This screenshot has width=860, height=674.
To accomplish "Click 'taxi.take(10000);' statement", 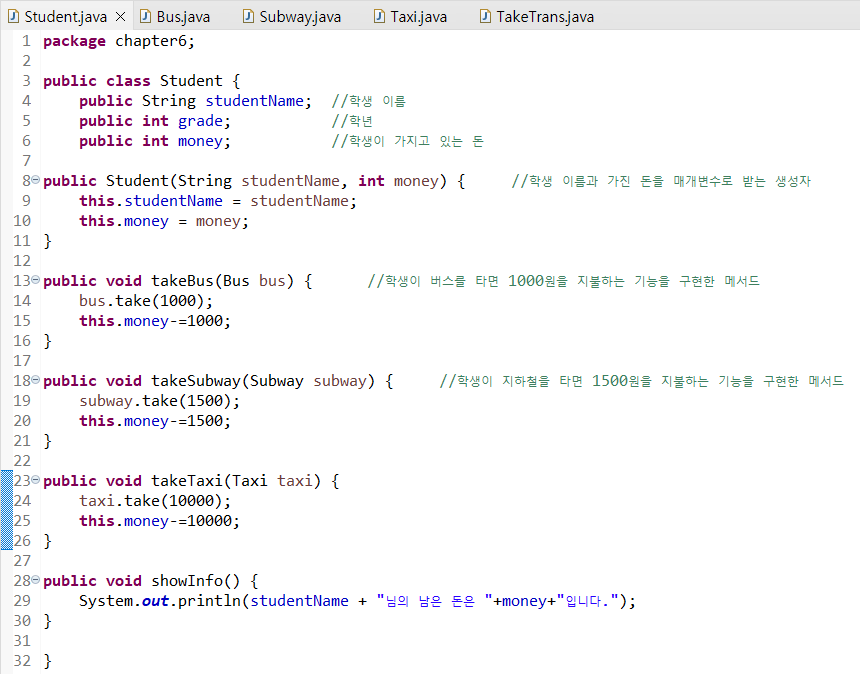I will tap(155, 501).
